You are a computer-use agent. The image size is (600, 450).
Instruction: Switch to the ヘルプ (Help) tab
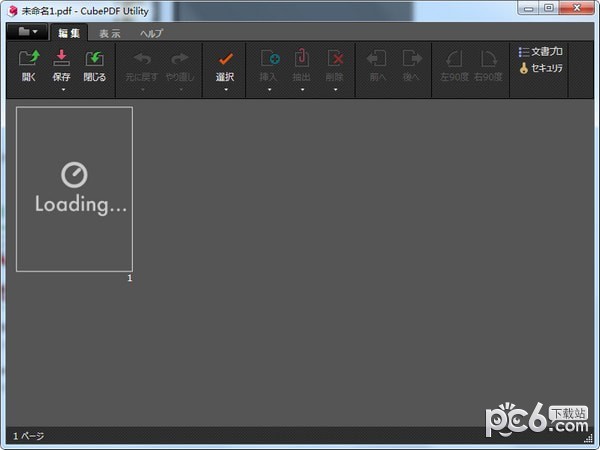152,34
